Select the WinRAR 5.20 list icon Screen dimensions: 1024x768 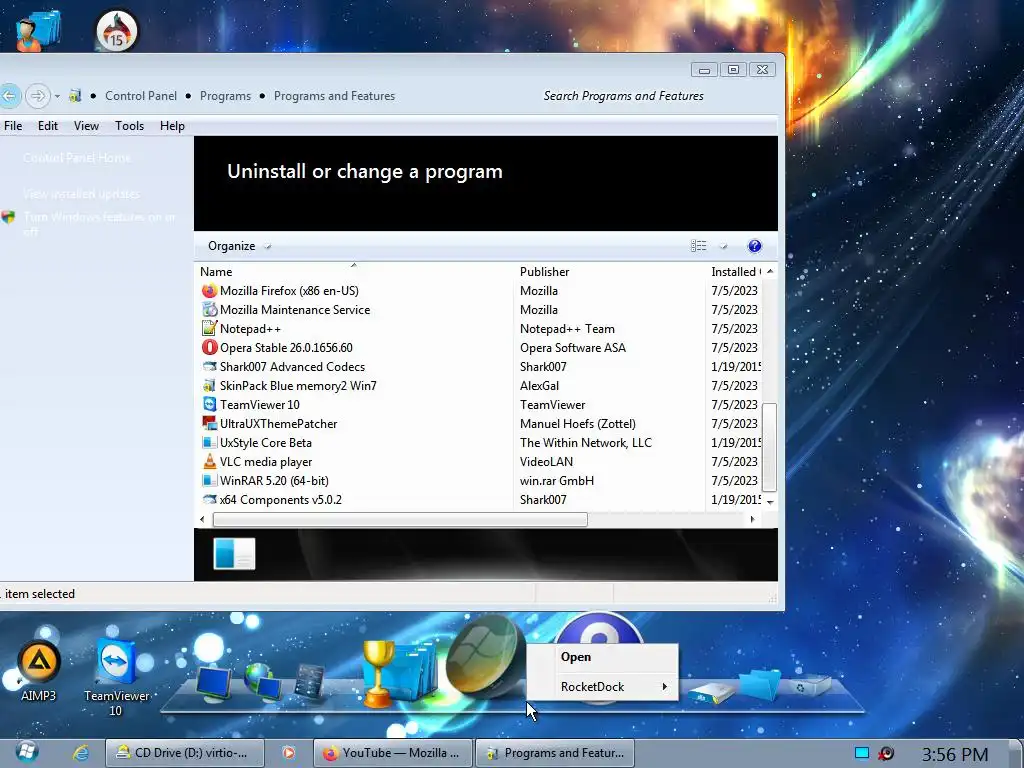pyautogui.click(x=209, y=480)
